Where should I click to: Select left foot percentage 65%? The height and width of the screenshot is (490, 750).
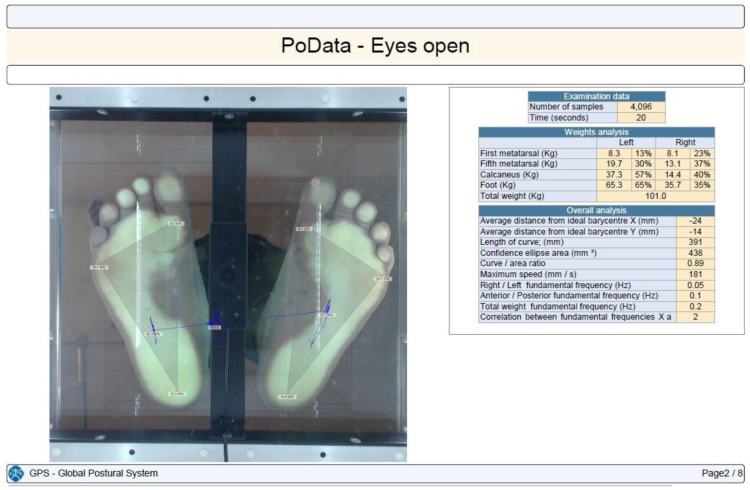(643, 185)
